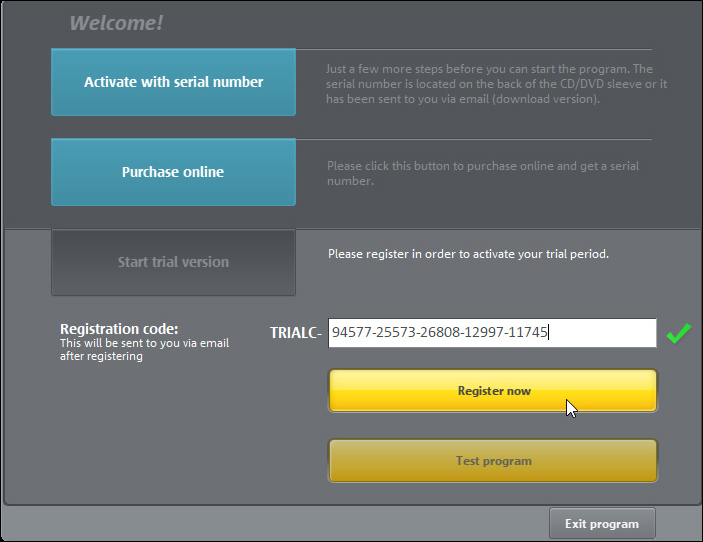Click the Welcome! heading text
The image size is (703, 542).
pyautogui.click(x=116, y=23)
